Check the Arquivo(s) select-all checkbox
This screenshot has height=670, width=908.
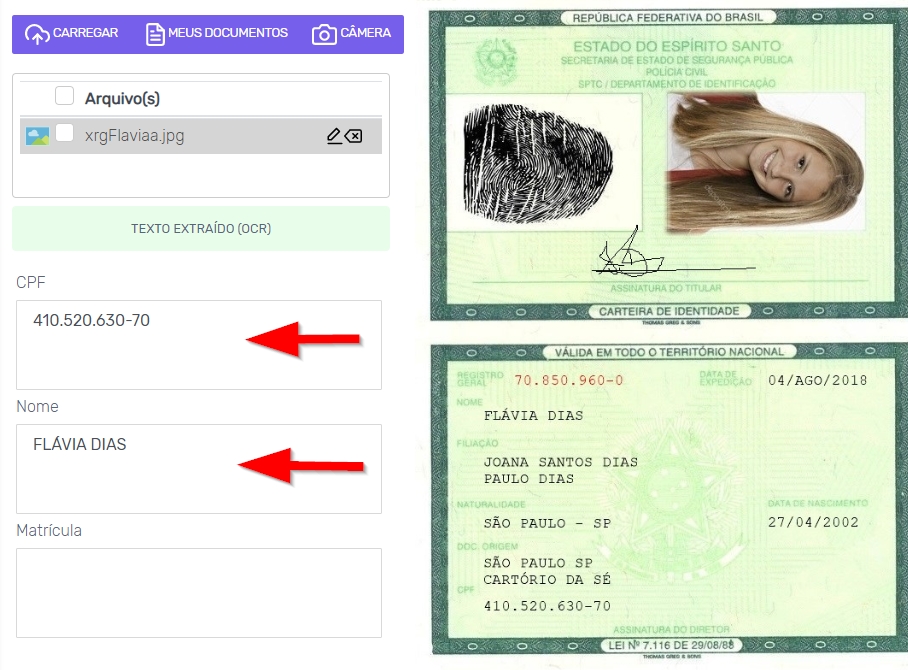pos(64,96)
